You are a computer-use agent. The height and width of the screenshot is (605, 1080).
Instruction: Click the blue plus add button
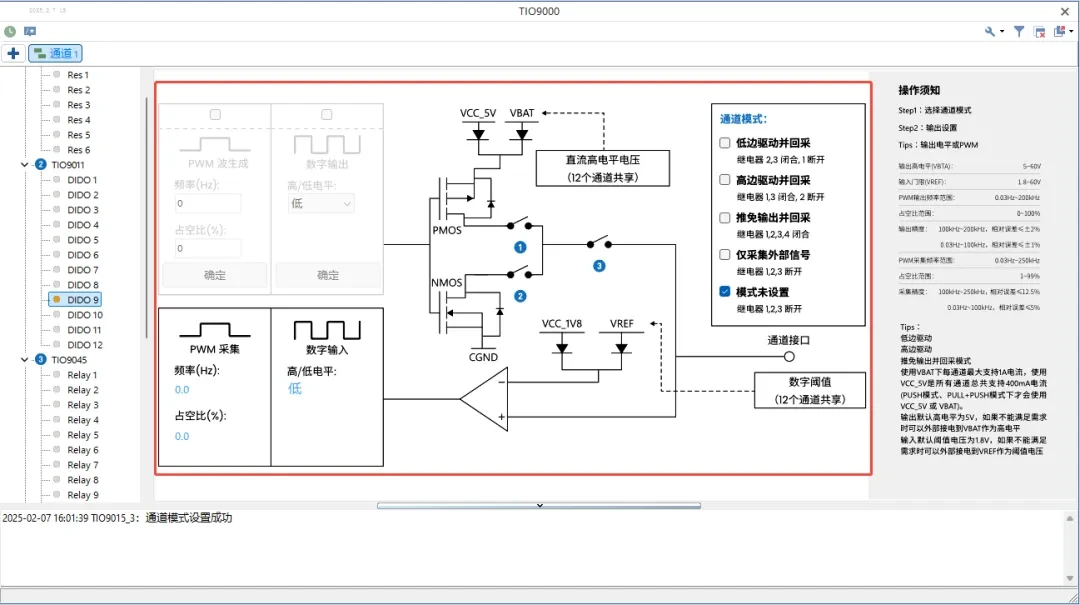tap(13, 53)
